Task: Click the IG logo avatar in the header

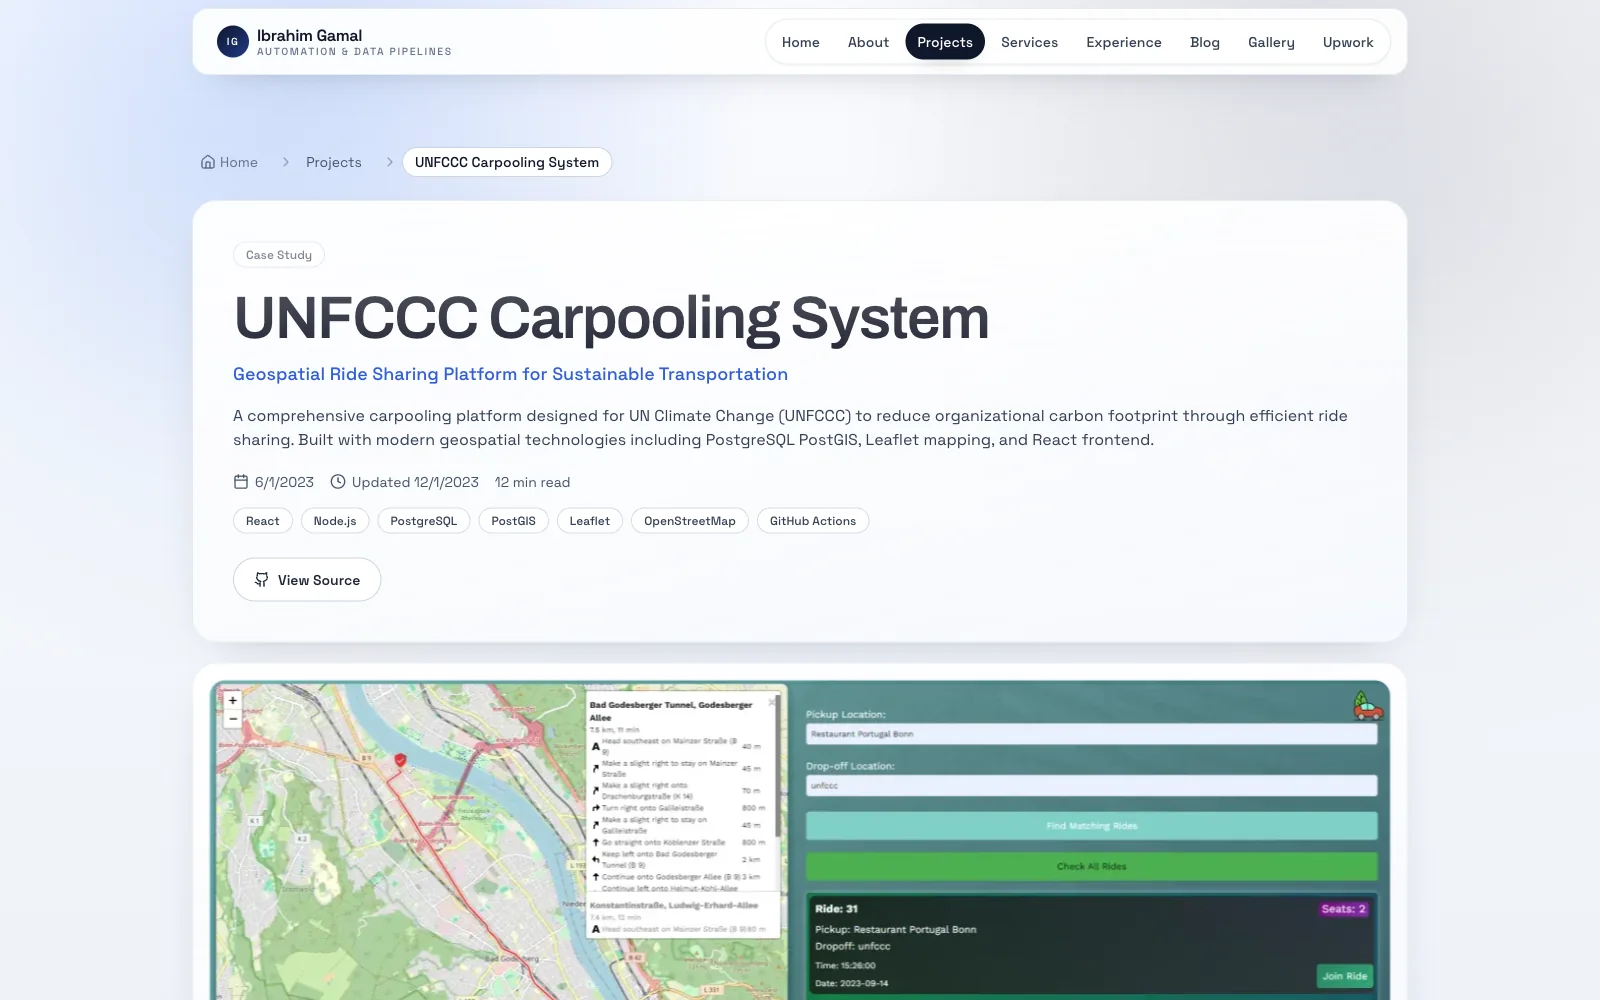Action: point(232,41)
